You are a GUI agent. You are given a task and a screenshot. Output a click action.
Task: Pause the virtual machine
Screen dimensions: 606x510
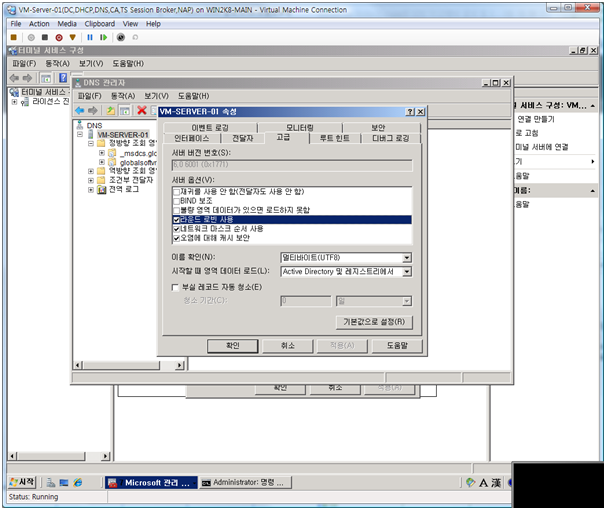click(x=90, y=37)
